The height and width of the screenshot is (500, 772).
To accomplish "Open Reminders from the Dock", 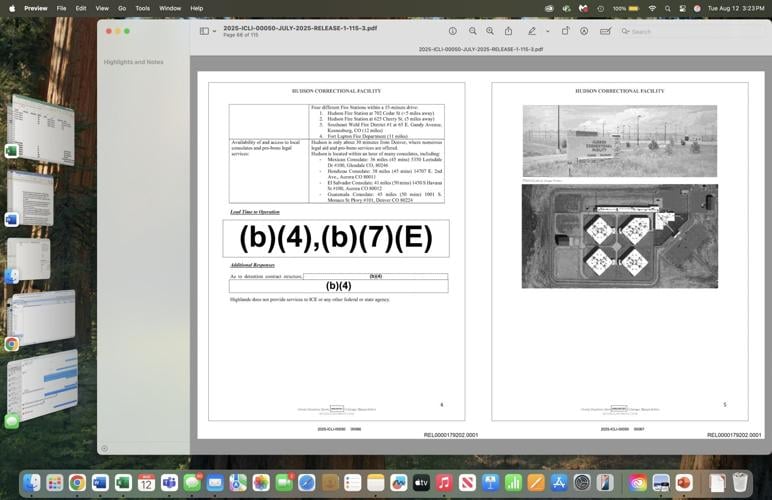I will click(353, 483).
